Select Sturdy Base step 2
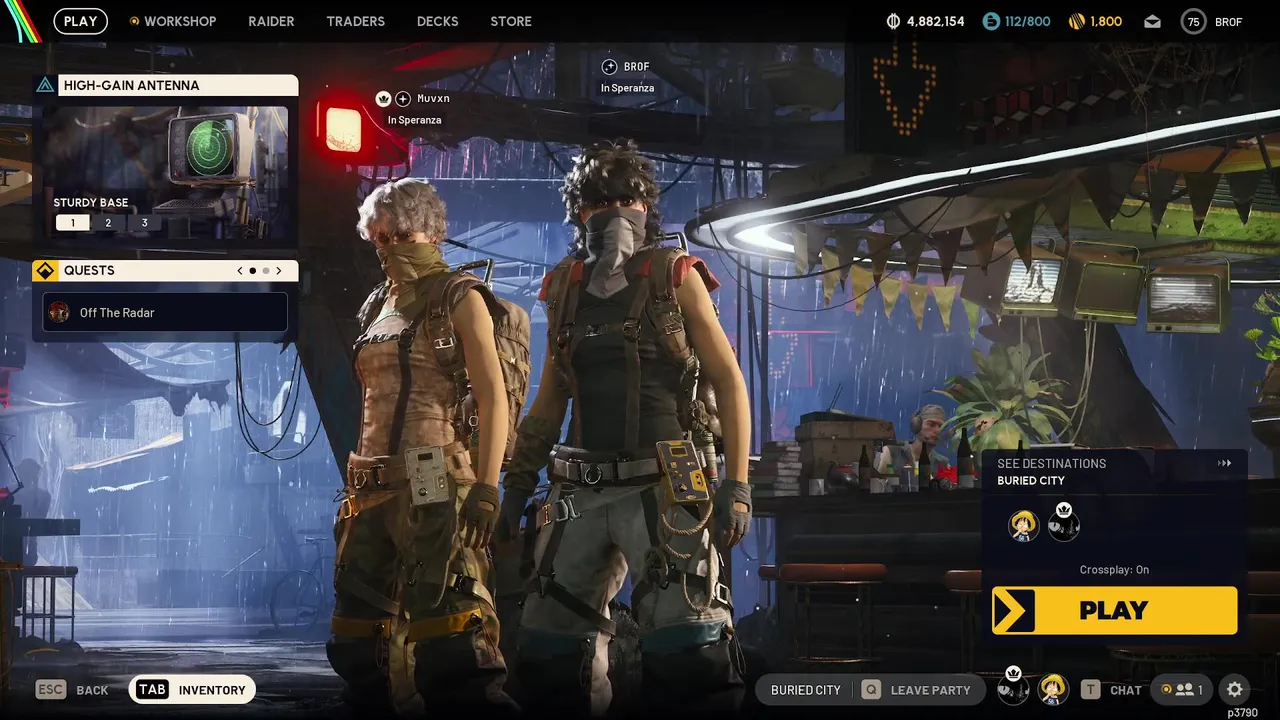This screenshot has height=720, width=1280. click(108, 223)
